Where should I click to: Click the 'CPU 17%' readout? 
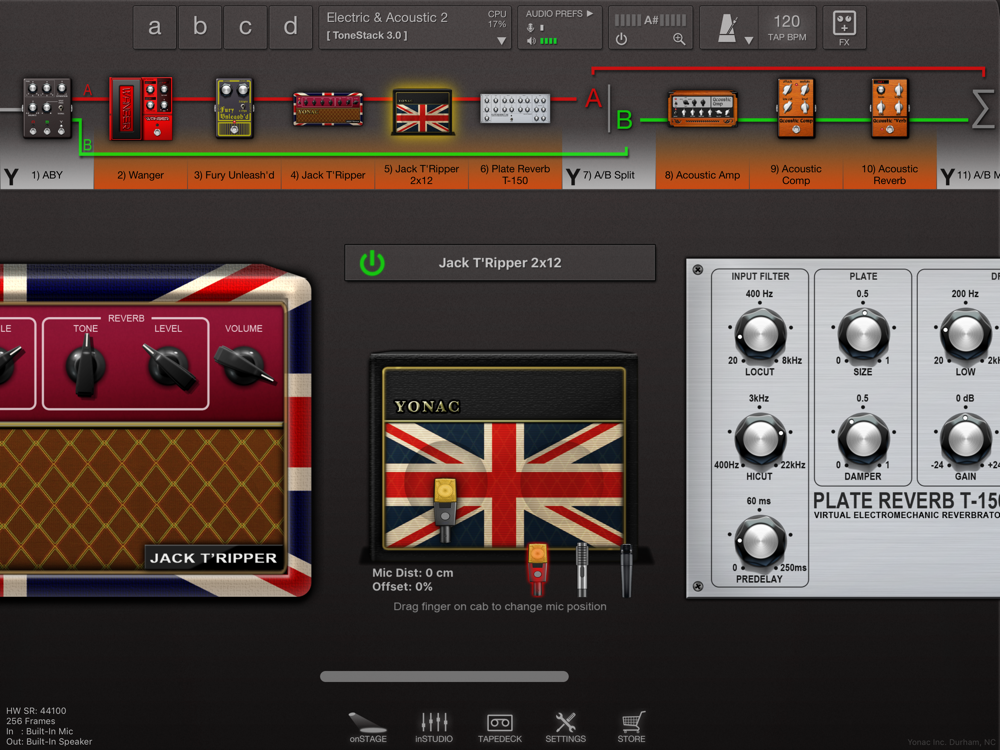pos(497,19)
